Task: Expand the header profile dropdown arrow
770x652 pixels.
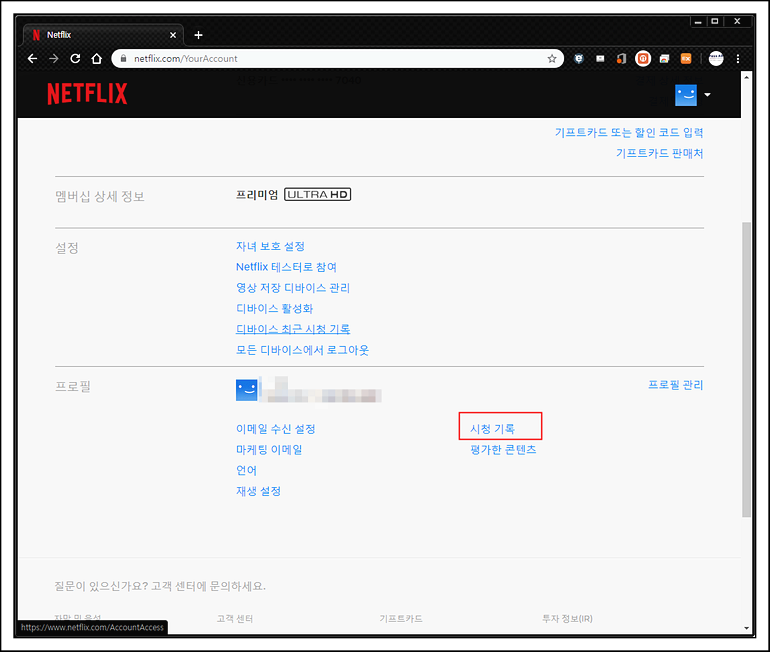Action: click(708, 94)
